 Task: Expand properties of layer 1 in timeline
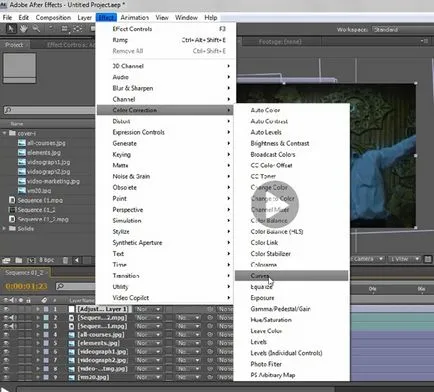point(38,309)
